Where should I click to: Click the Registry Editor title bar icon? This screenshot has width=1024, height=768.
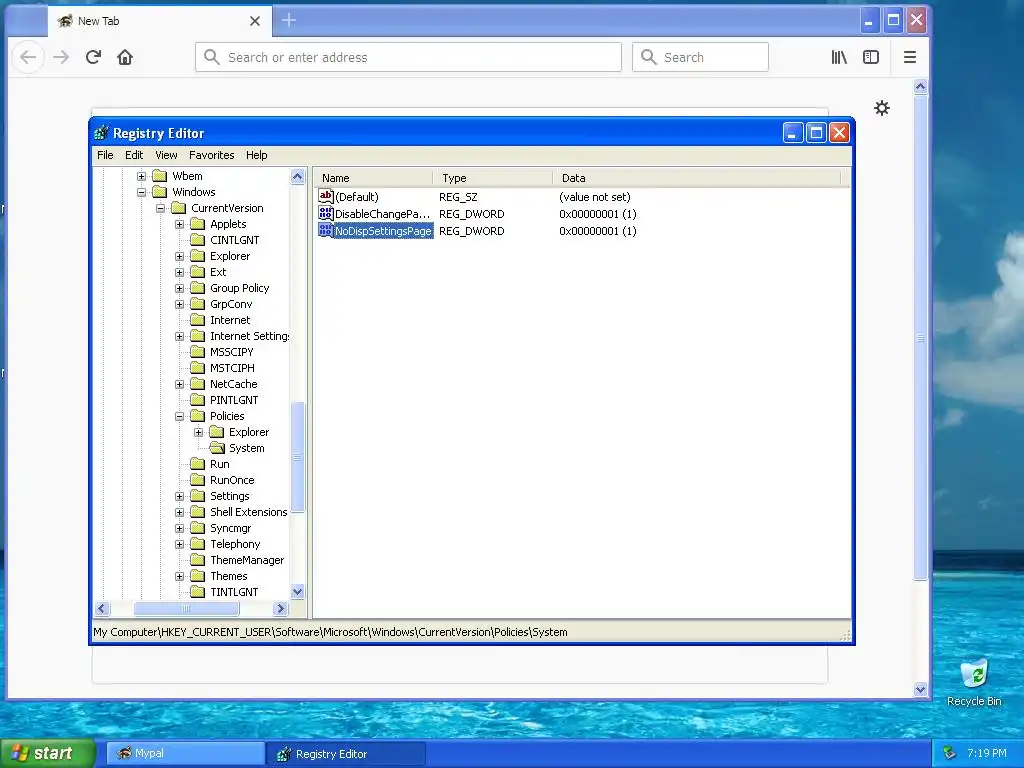point(101,133)
